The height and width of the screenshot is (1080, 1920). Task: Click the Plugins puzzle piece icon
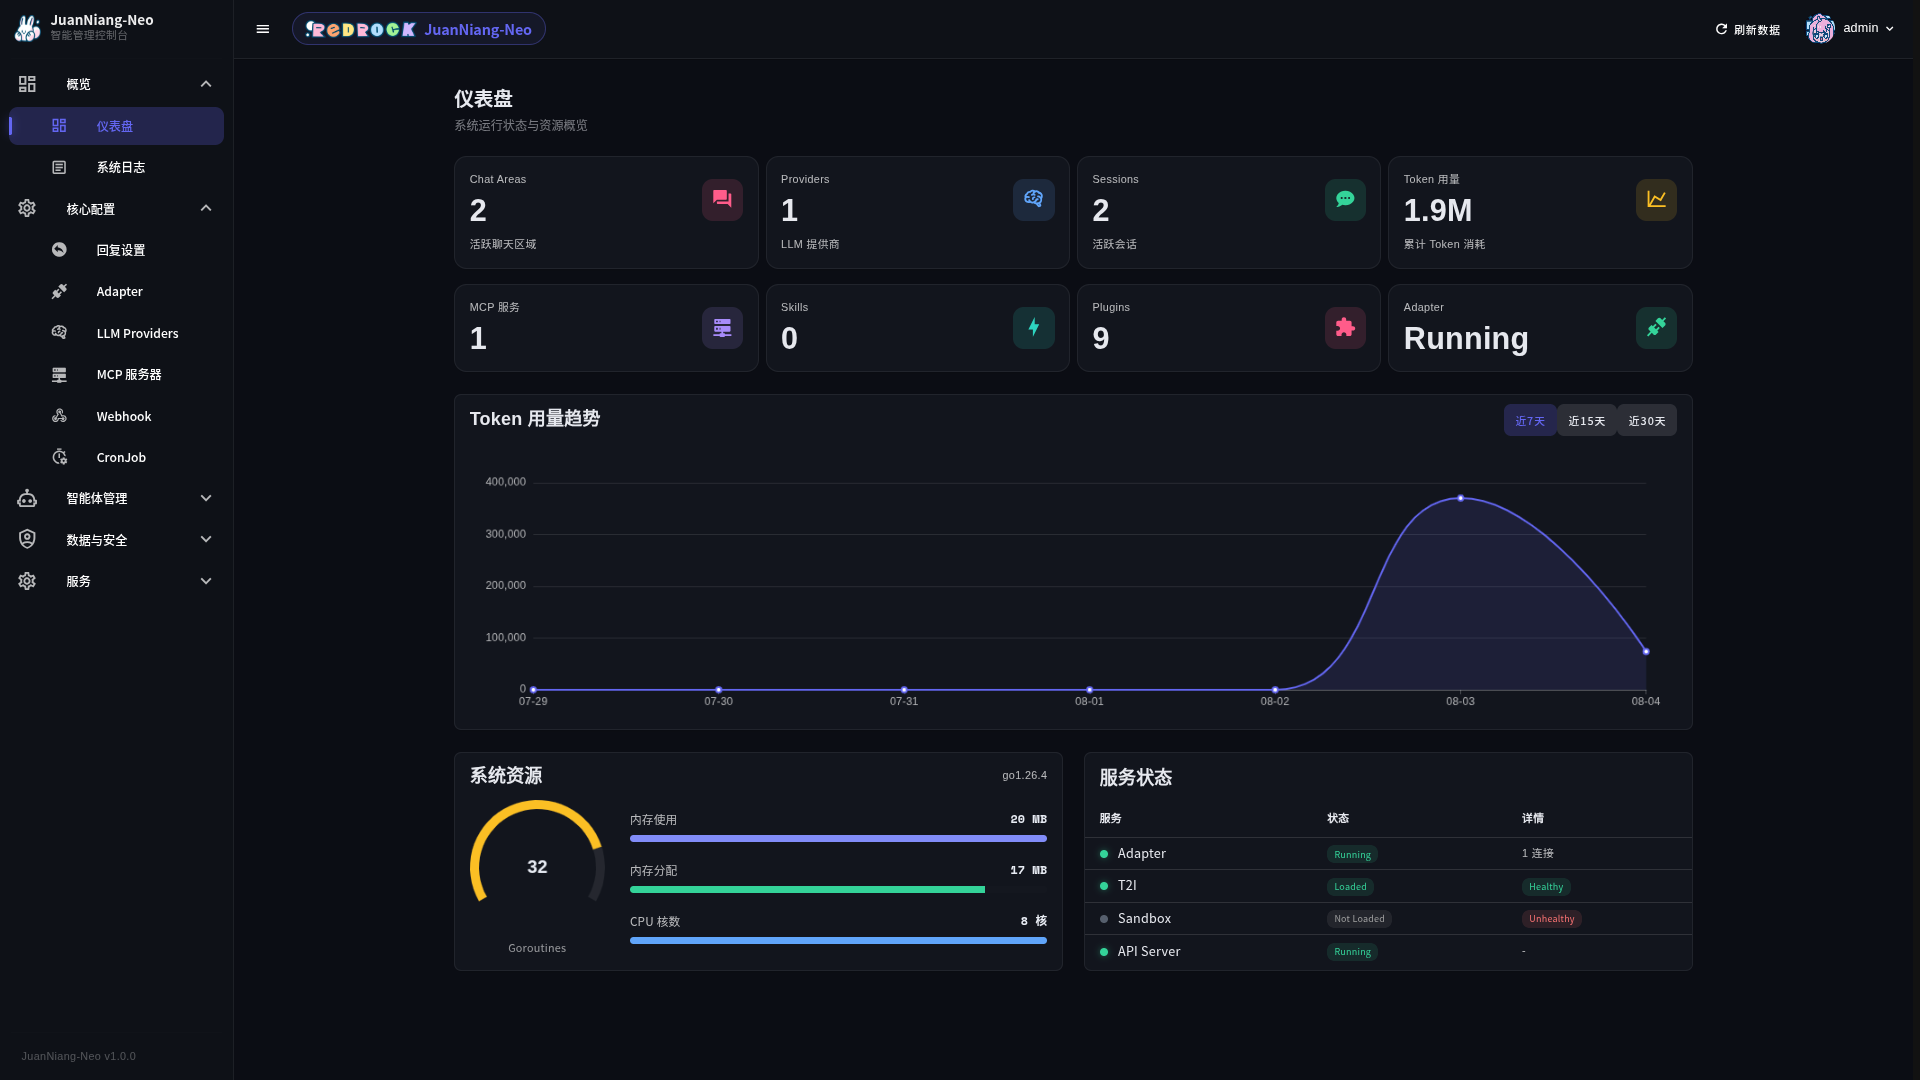pyautogui.click(x=1345, y=328)
